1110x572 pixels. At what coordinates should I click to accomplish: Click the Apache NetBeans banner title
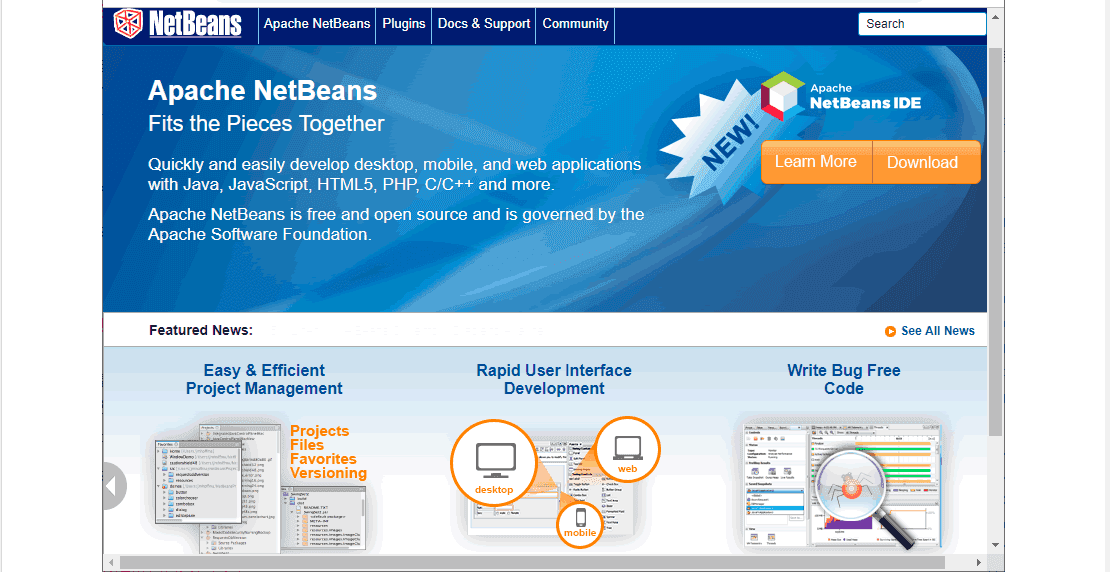coord(262,91)
